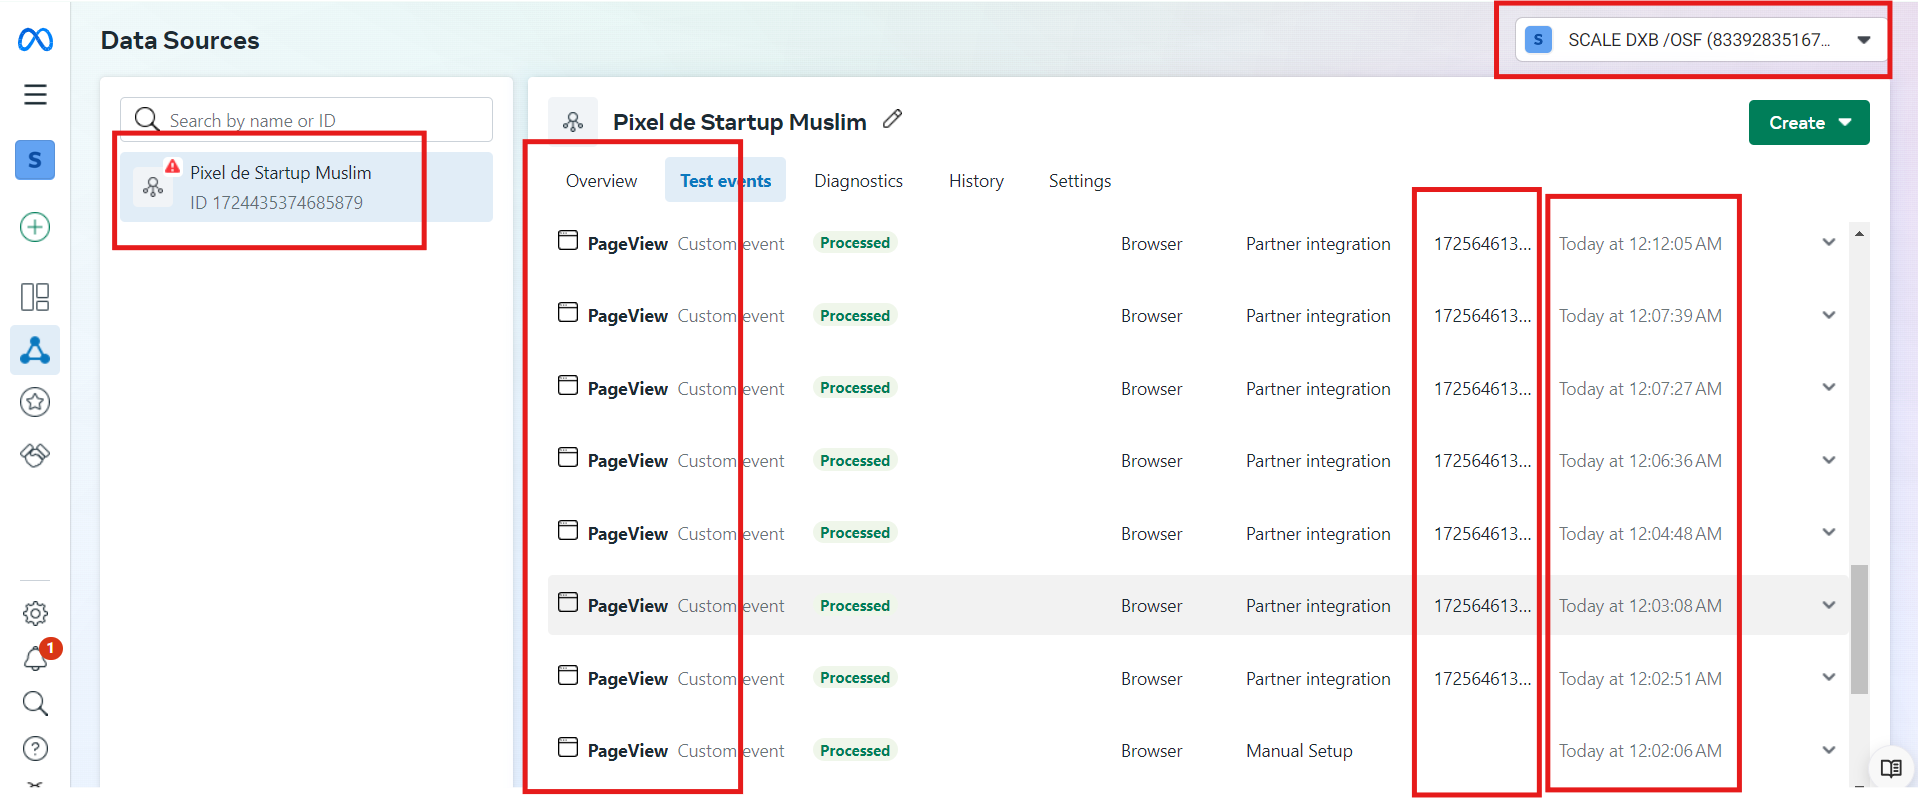Click the browser icon of the 12:06:36 AM PageView
Screen dimensions: 1918x798
(568, 457)
